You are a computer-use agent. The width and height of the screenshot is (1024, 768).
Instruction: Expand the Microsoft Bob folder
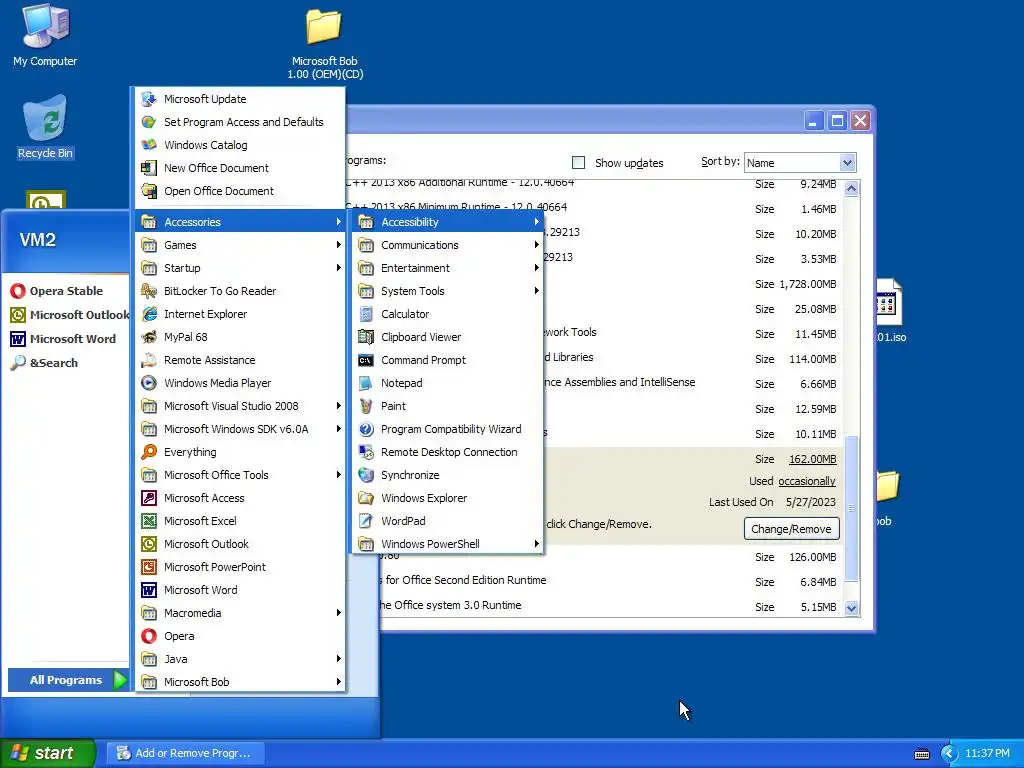(x=240, y=682)
